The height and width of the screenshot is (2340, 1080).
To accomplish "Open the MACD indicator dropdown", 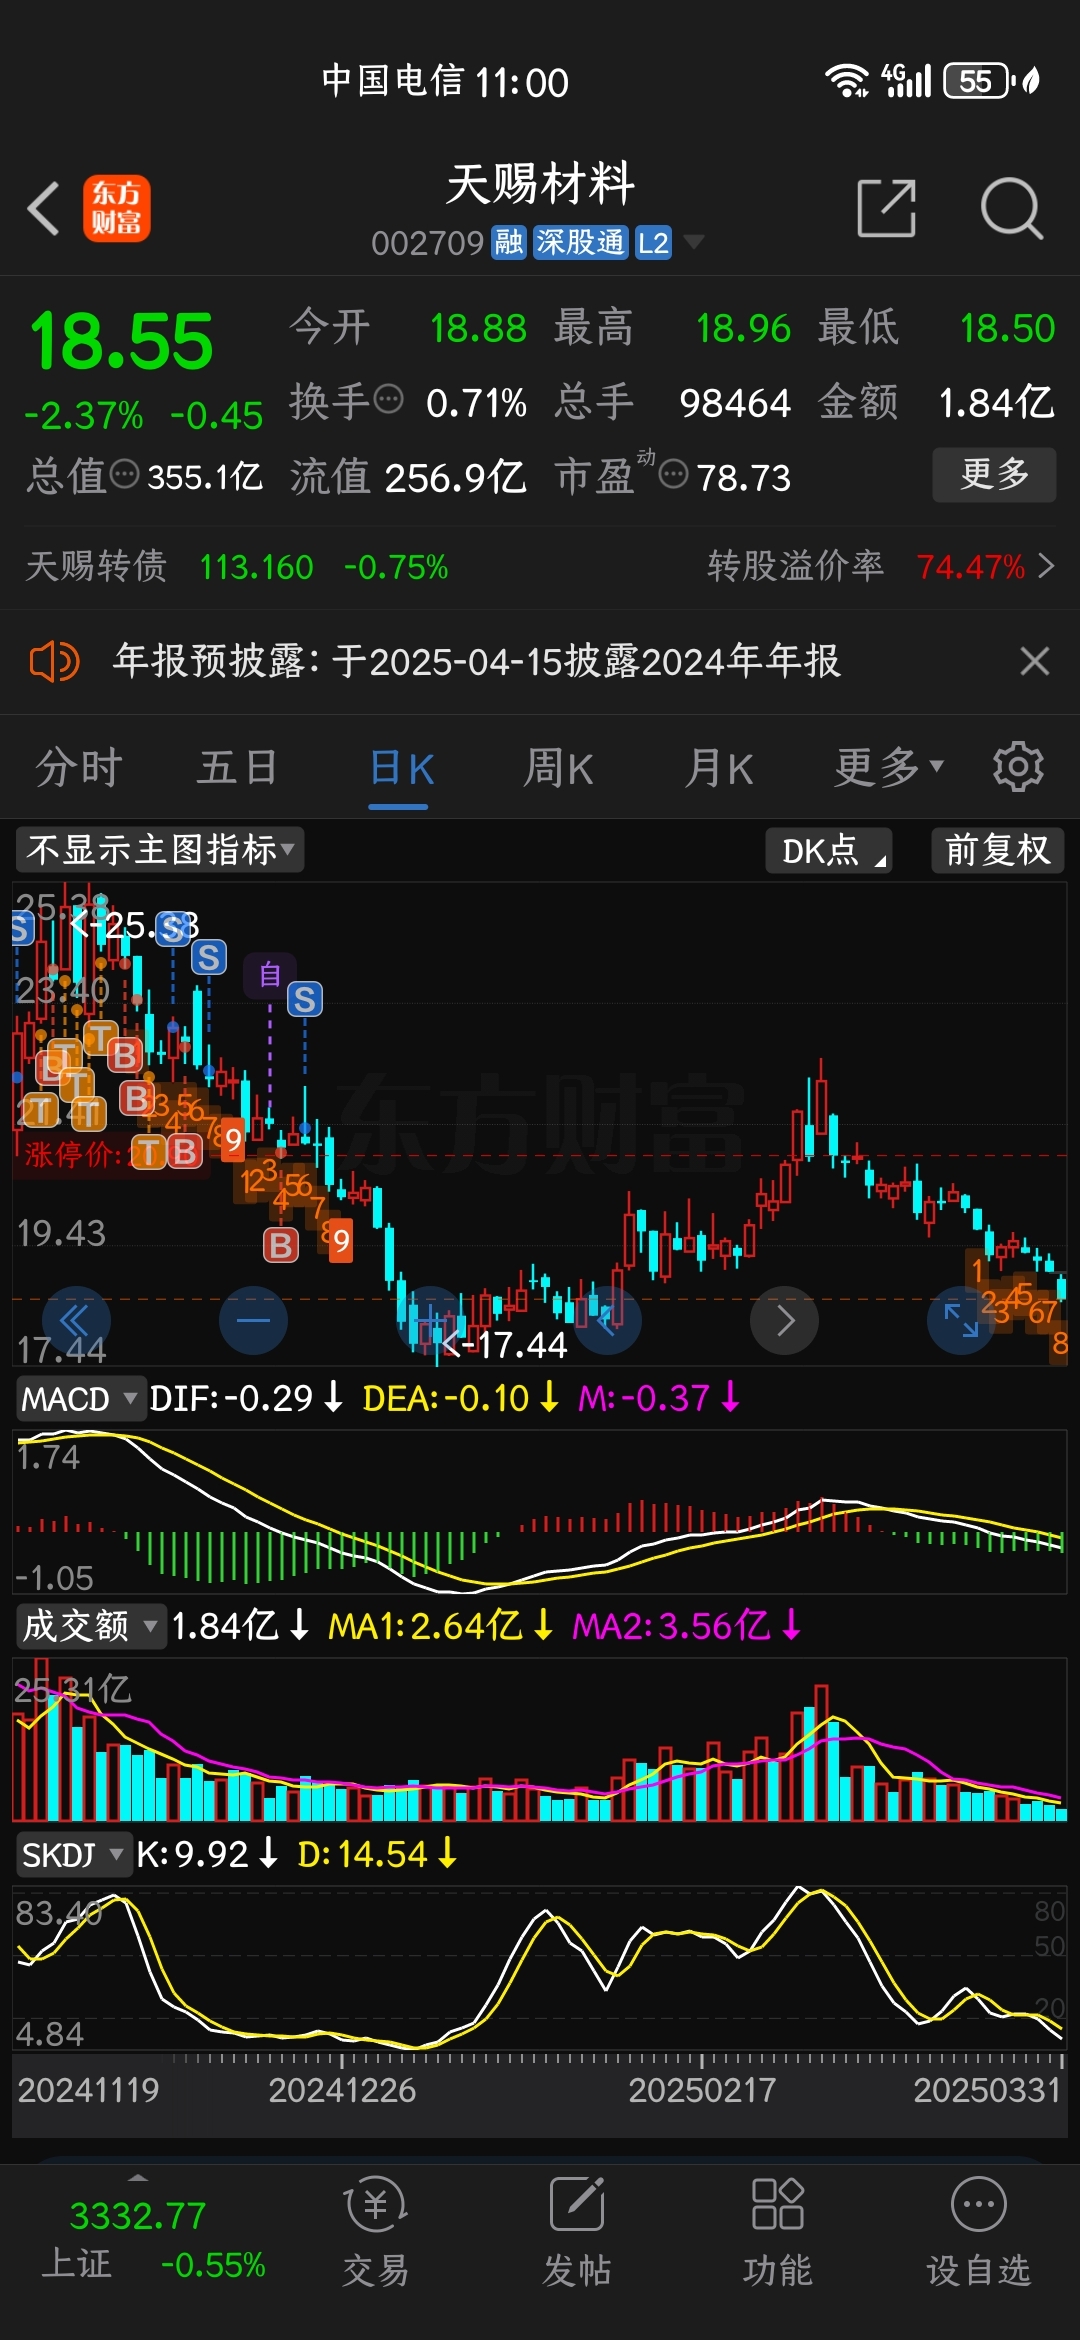I will [80, 1398].
